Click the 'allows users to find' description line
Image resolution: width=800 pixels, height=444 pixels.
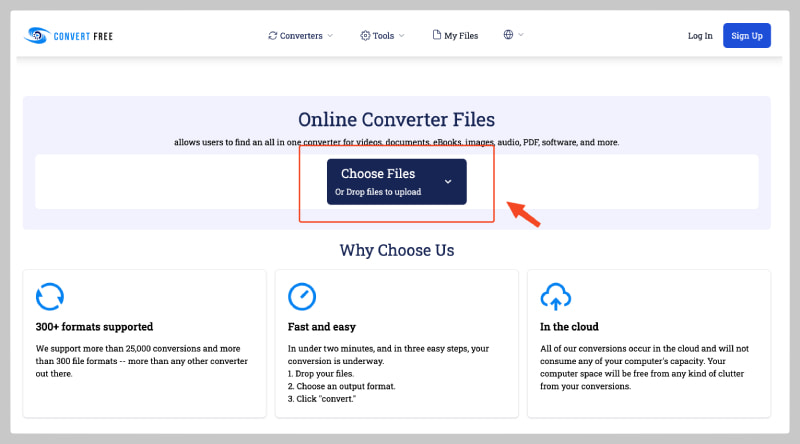click(396, 142)
